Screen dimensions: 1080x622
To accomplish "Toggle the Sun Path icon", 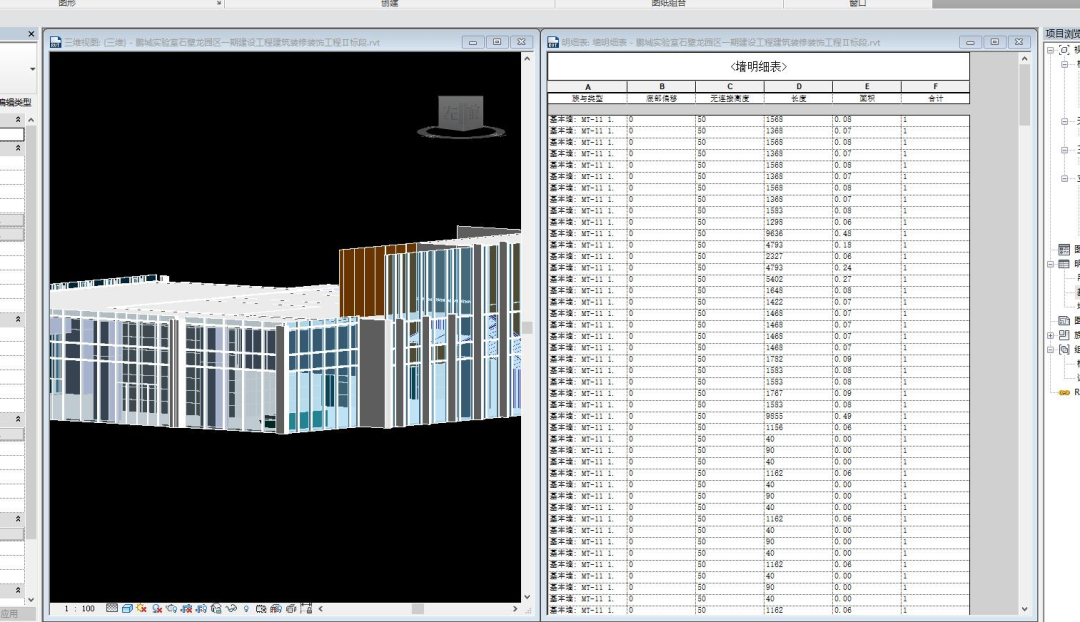I will [142, 608].
